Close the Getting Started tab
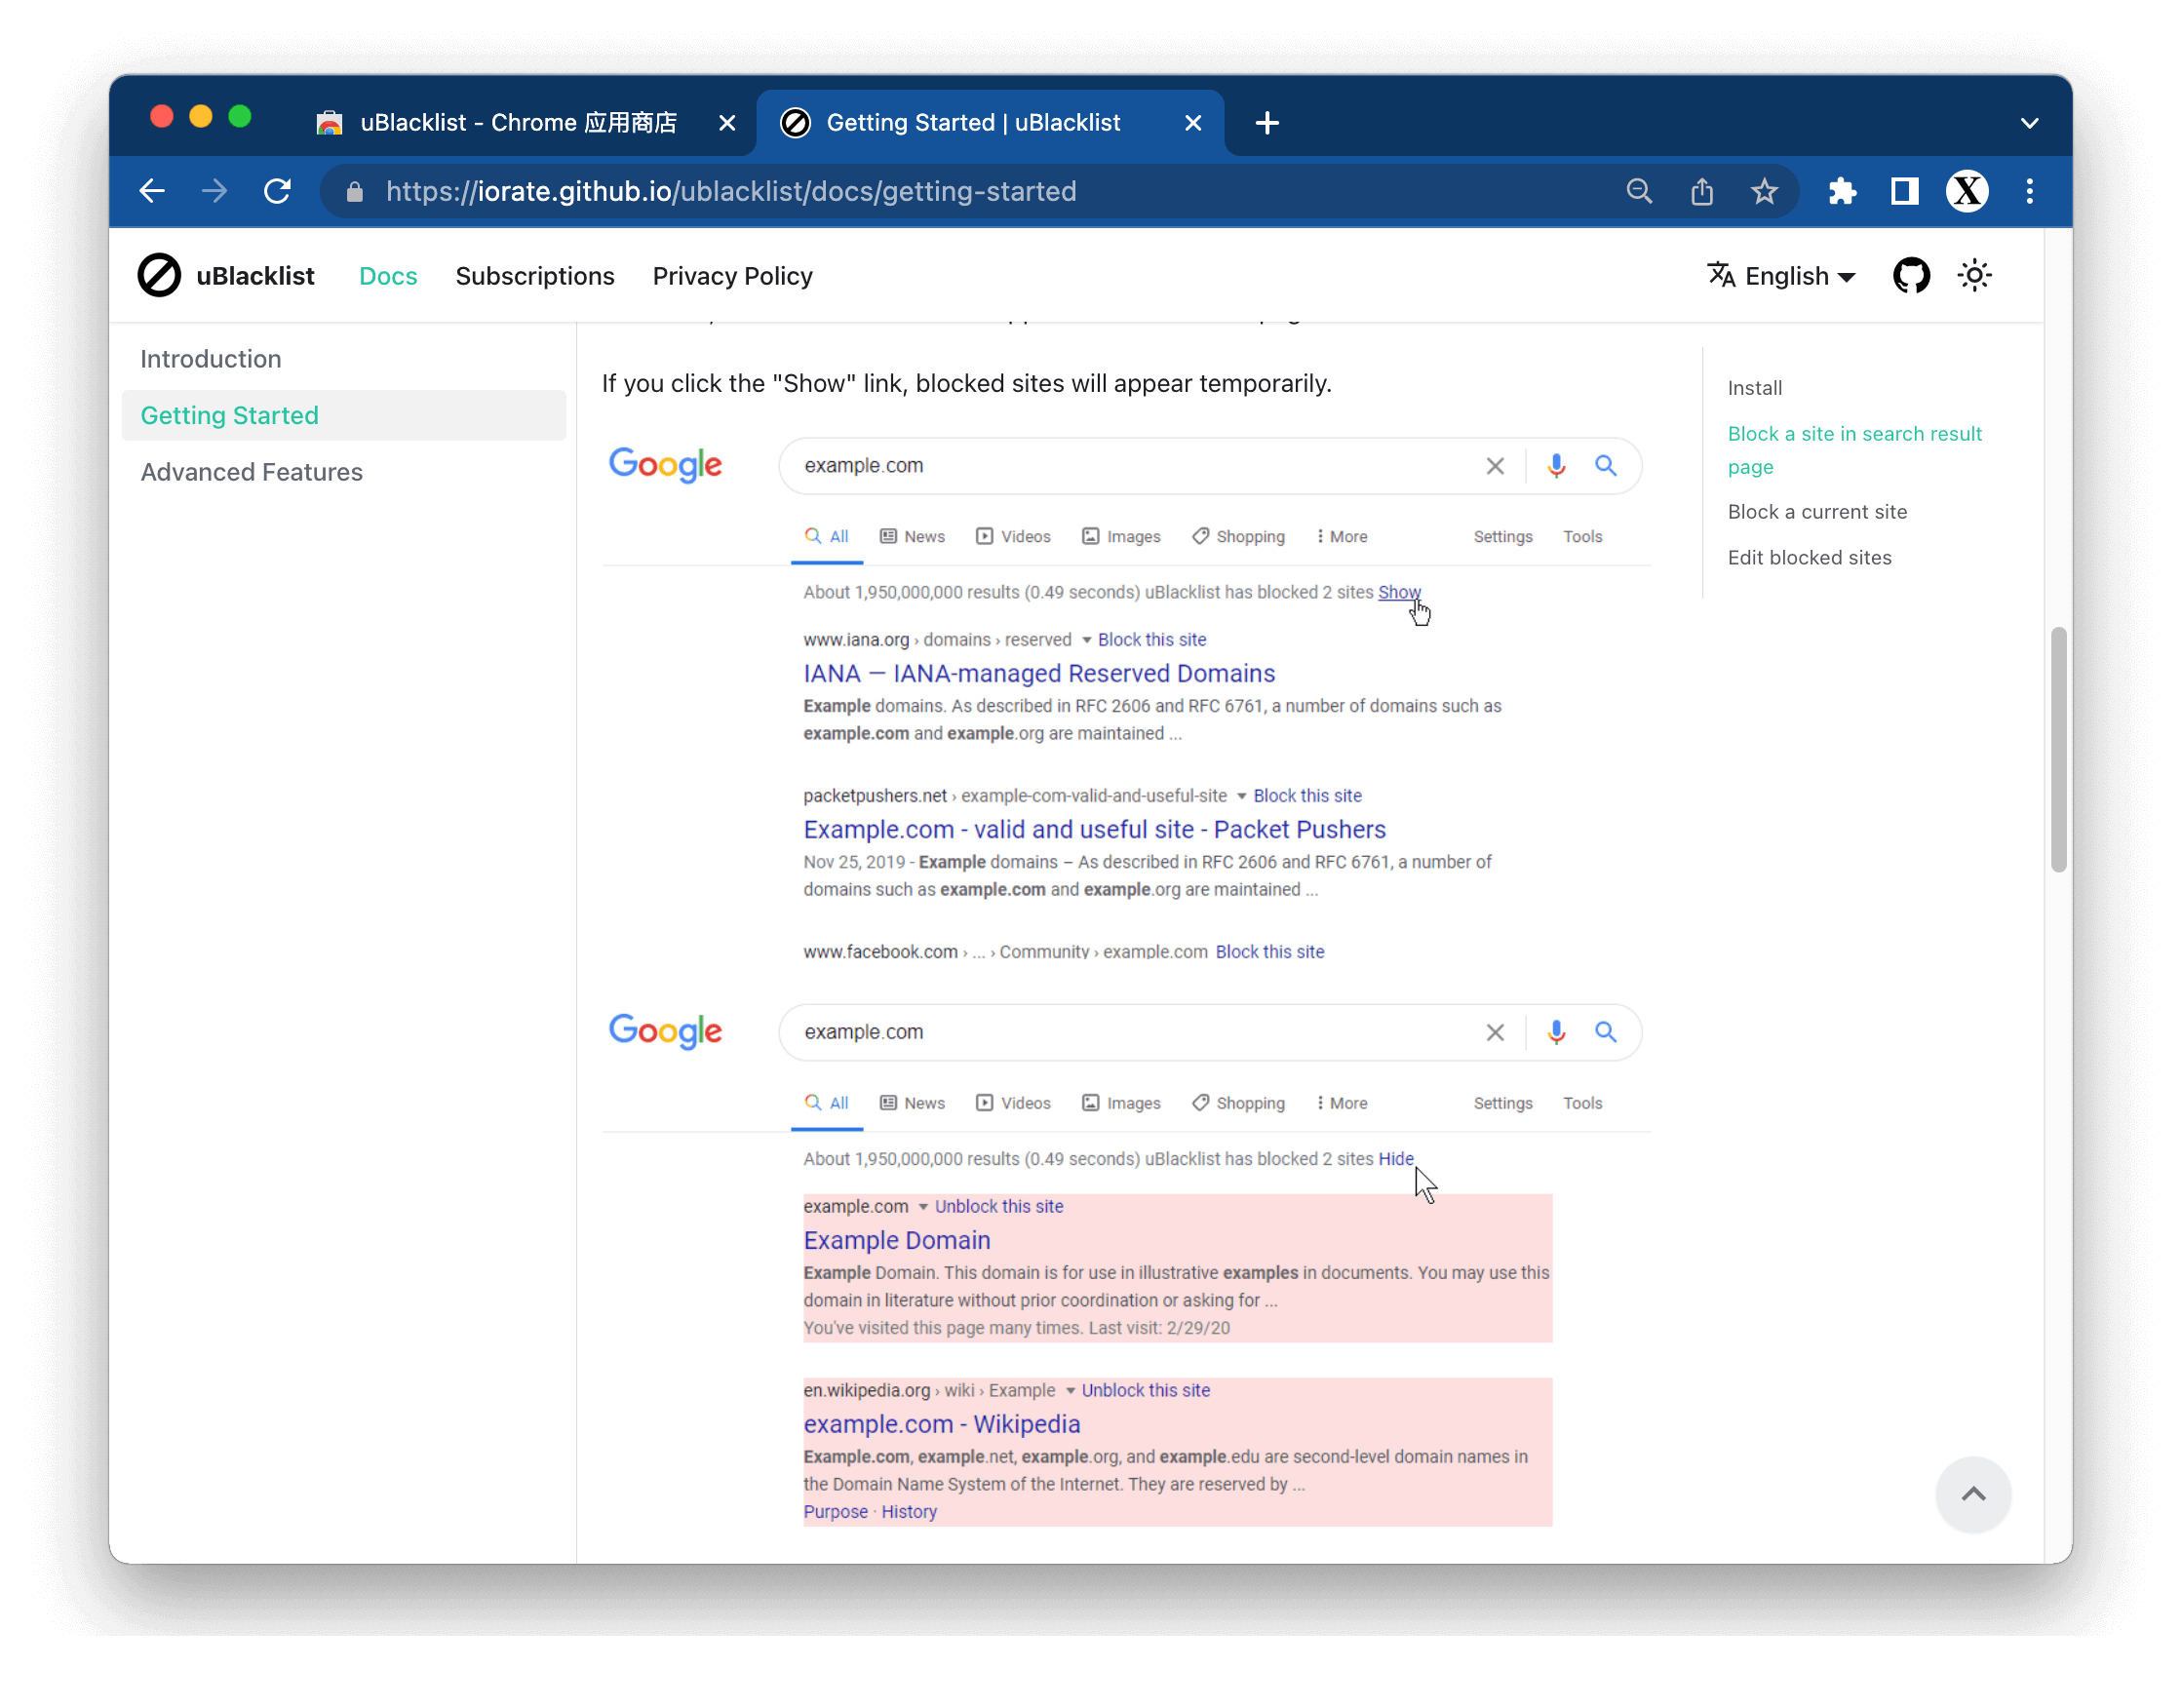This screenshot has width=2182, height=1708. click(1192, 123)
